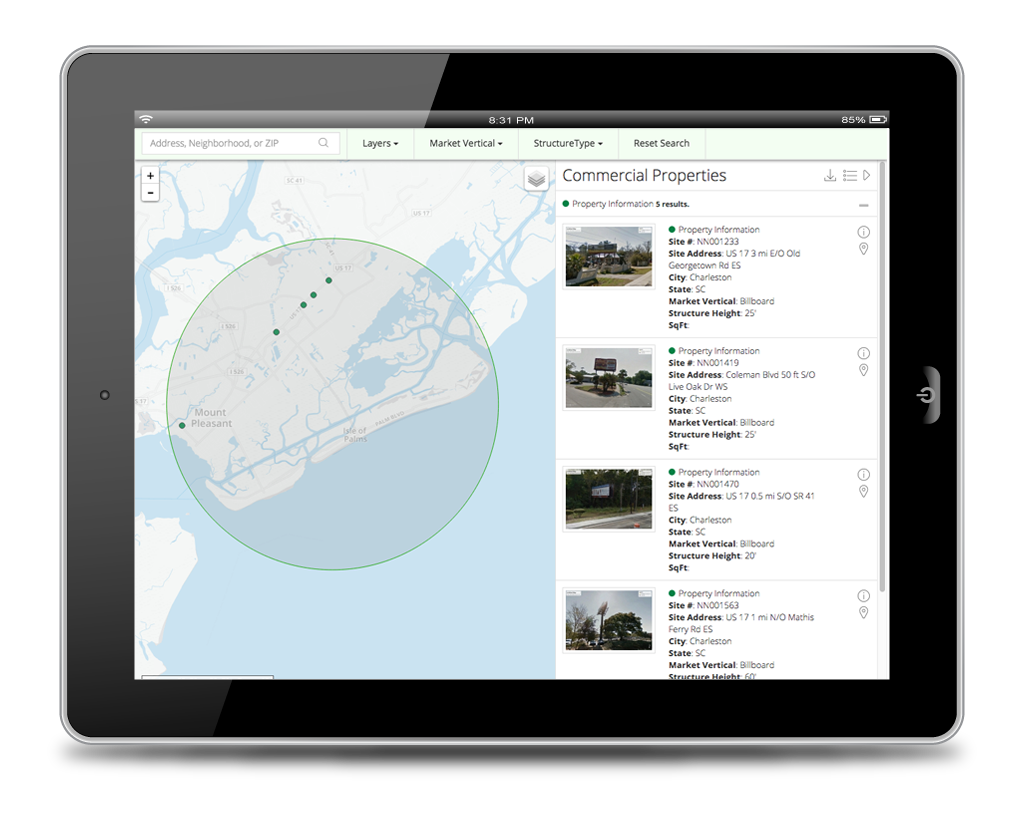Open the thumbnail for site NN001233
Screen dimensions: 1024x826
[x=609, y=256]
